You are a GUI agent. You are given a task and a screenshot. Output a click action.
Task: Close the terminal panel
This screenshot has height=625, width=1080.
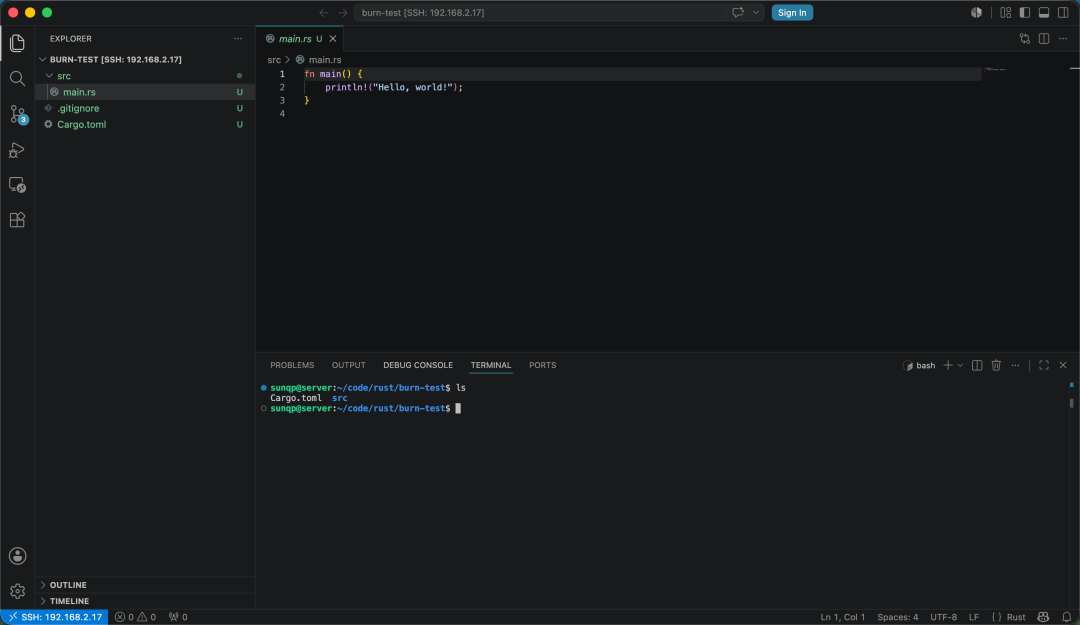click(x=1063, y=365)
